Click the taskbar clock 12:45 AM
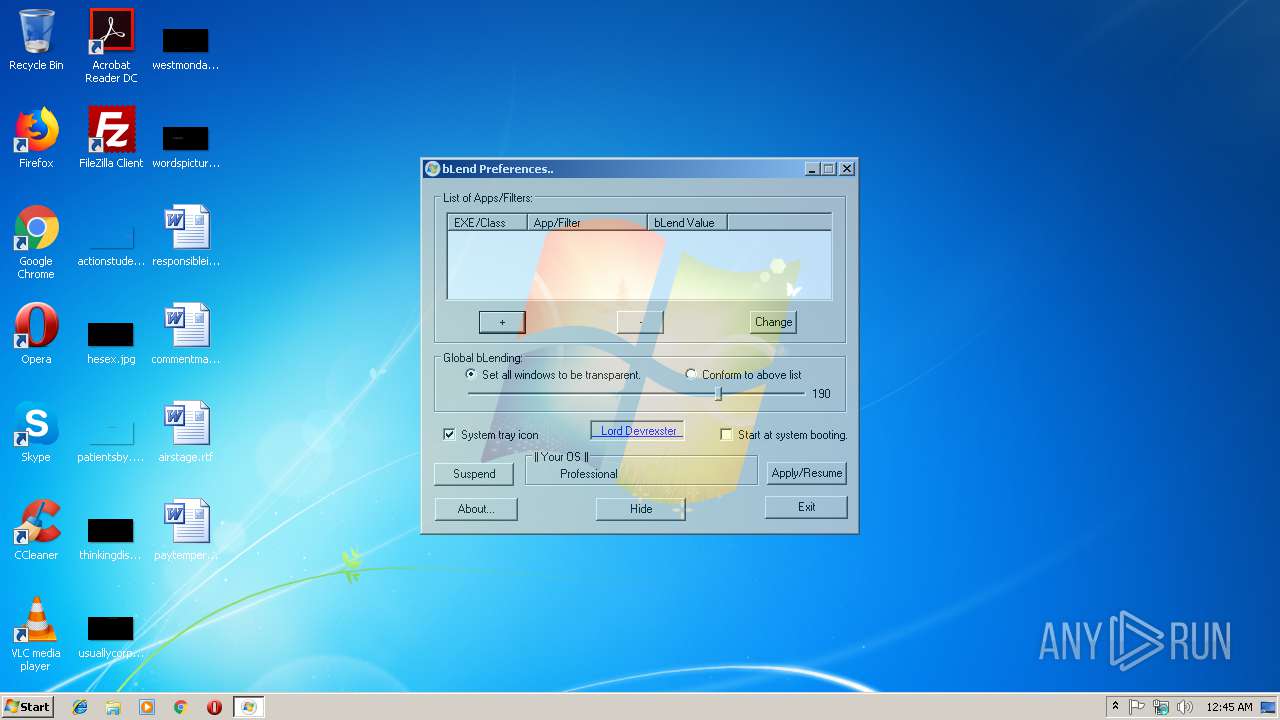 click(x=1229, y=707)
